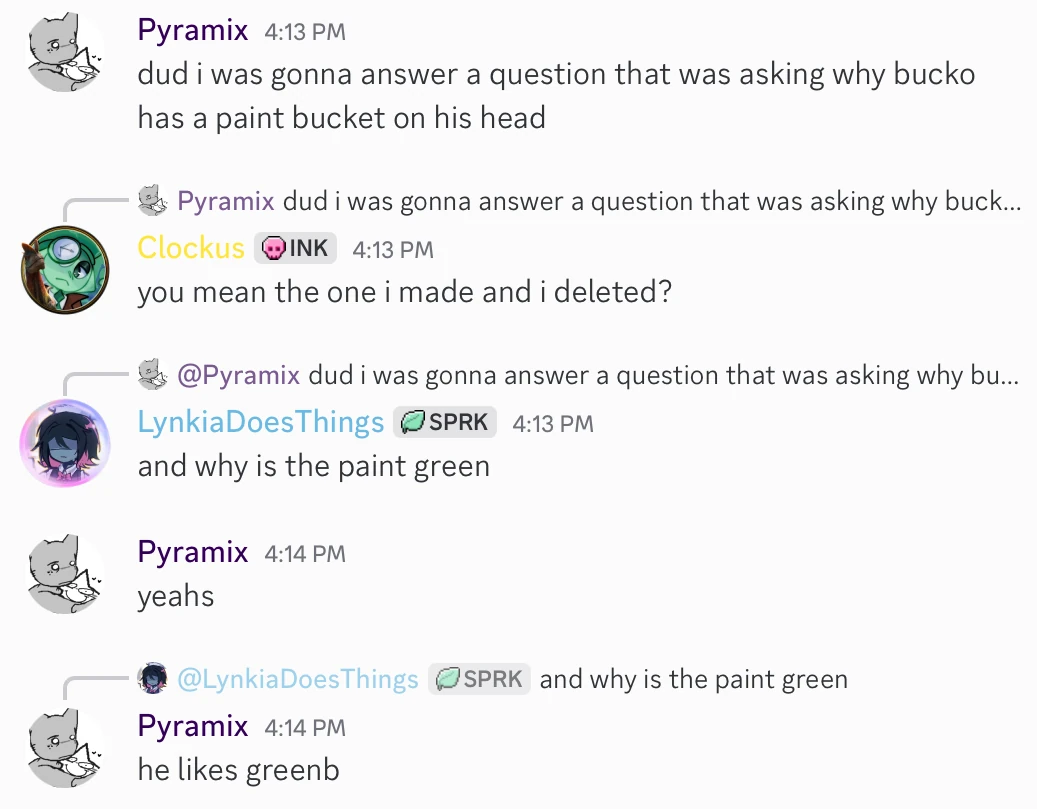The image size is (1037, 809).
Task: Click small Pyramix avatar in Clockus's reply preview
Action: [152, 201]
